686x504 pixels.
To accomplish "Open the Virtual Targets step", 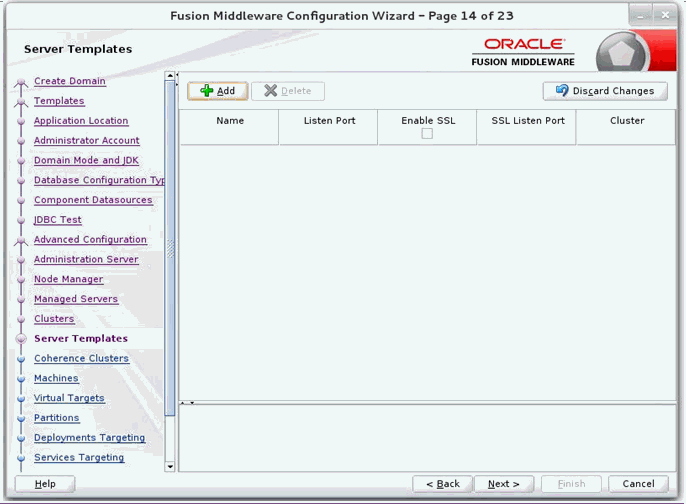I will (x=69, y=398).
